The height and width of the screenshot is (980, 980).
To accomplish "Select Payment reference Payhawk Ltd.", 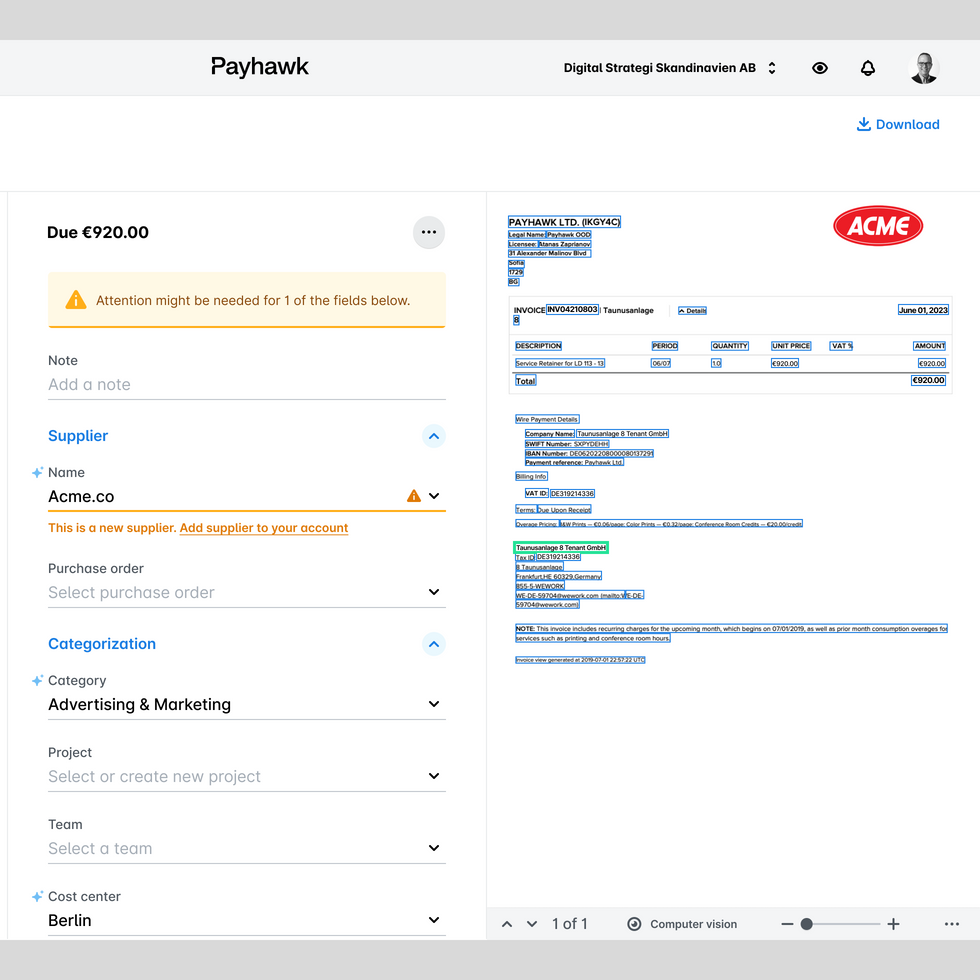I will [x=574, y=462].
